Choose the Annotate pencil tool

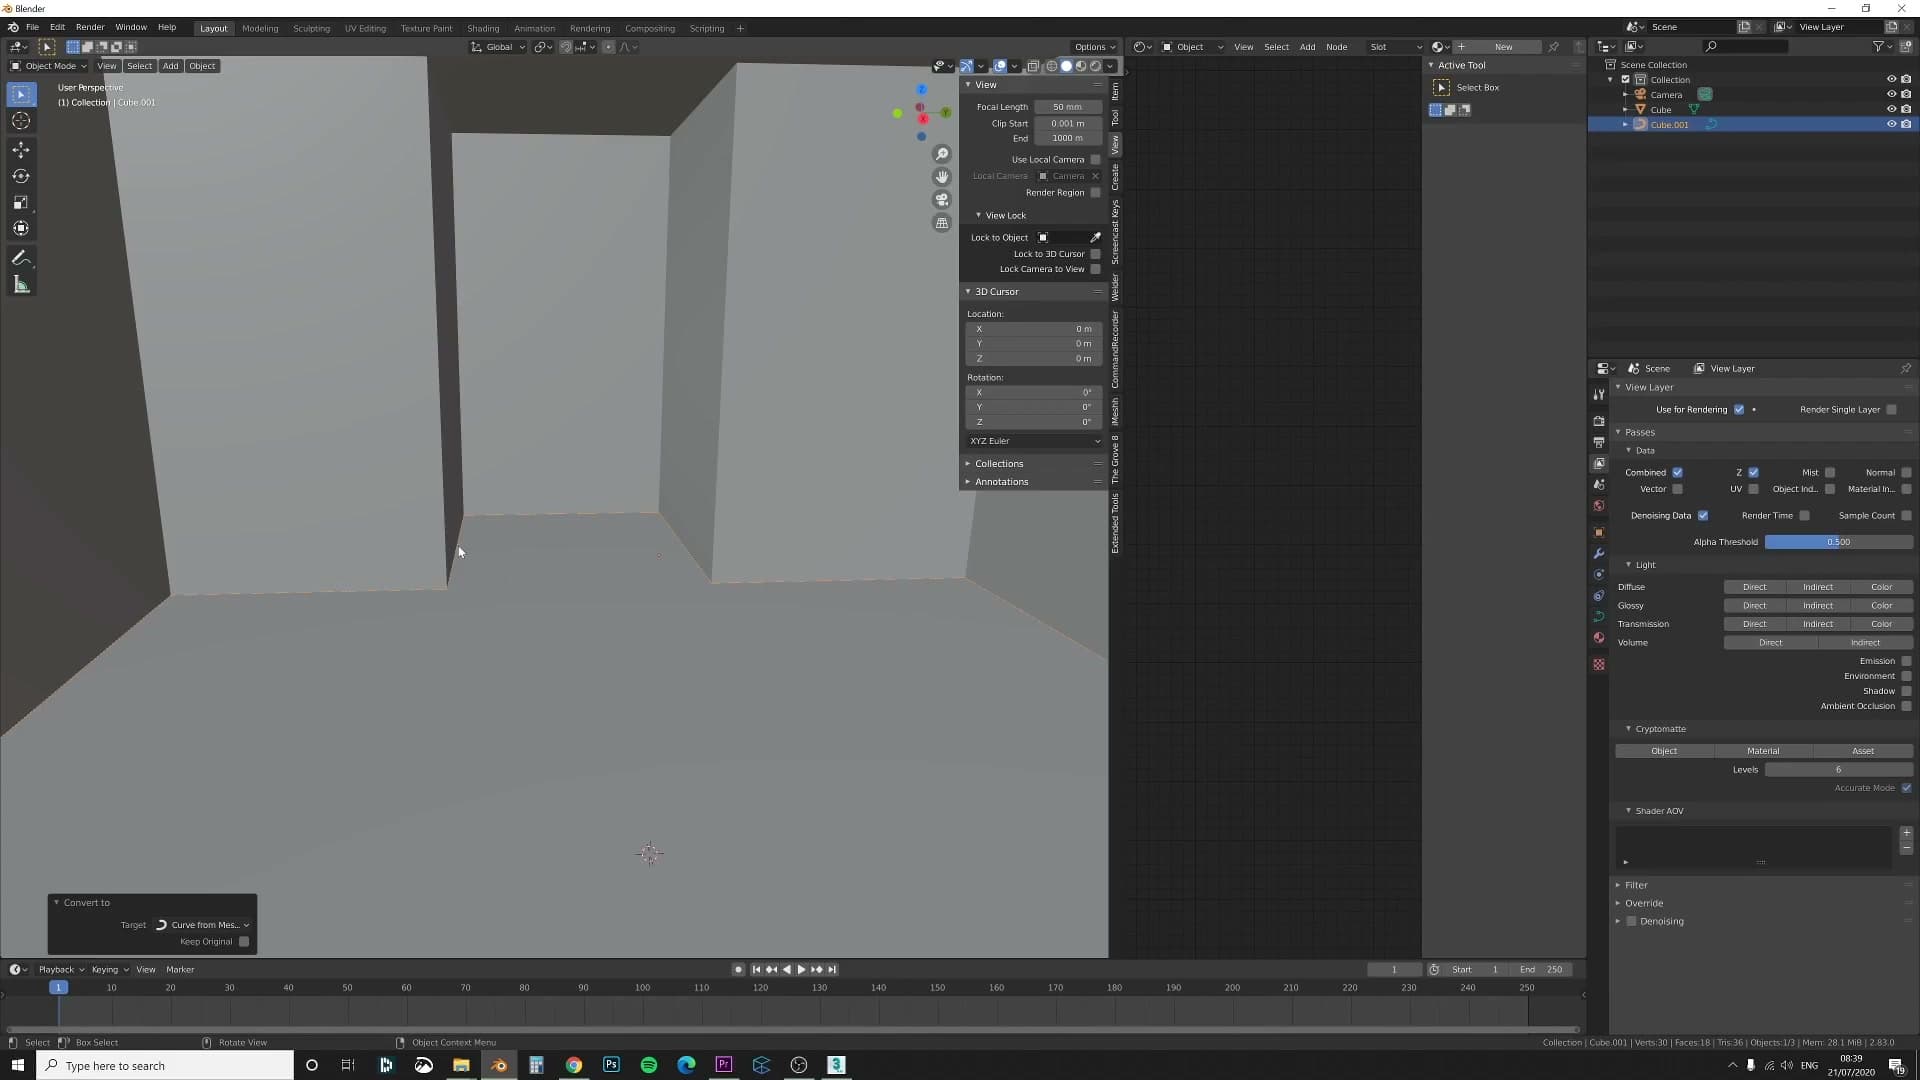click(x=21, y=258)
